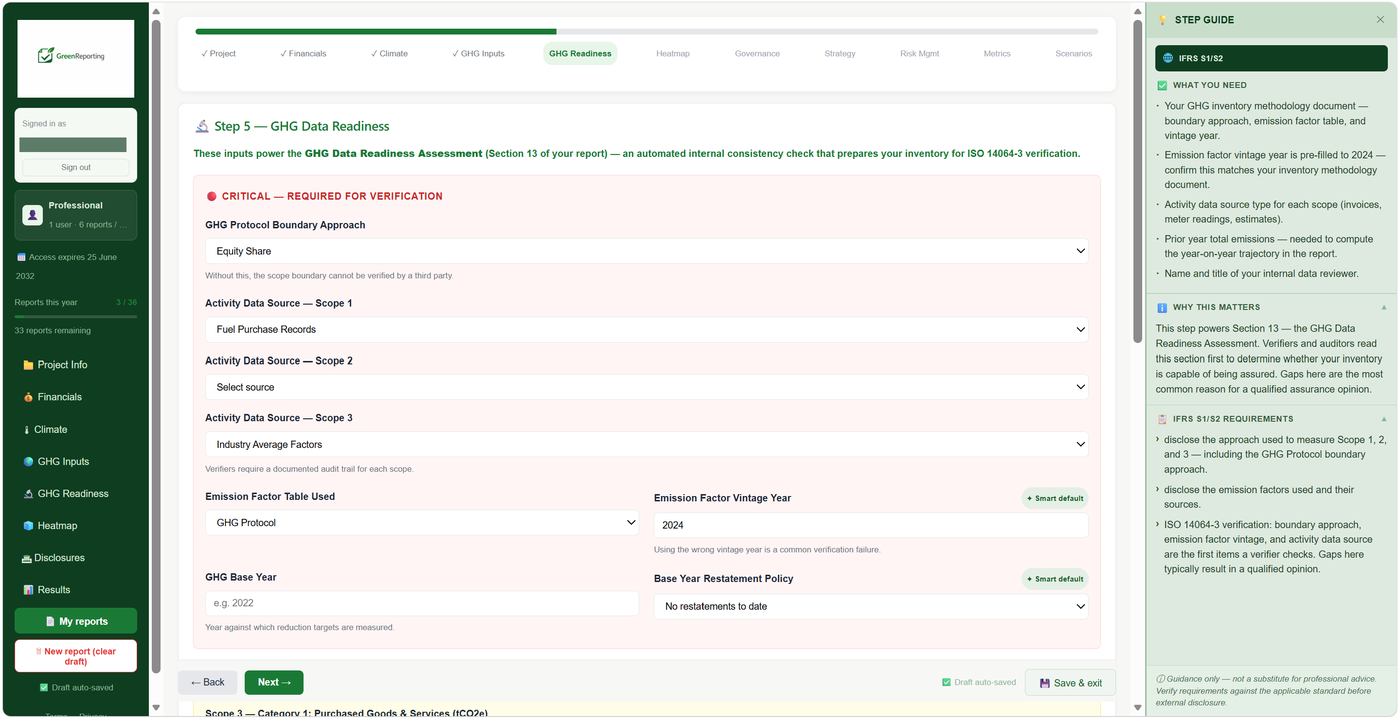The height and width of the screenshot is (720, 1400).
Task: Close the Step Guide panel
Action: point(1382,20)
